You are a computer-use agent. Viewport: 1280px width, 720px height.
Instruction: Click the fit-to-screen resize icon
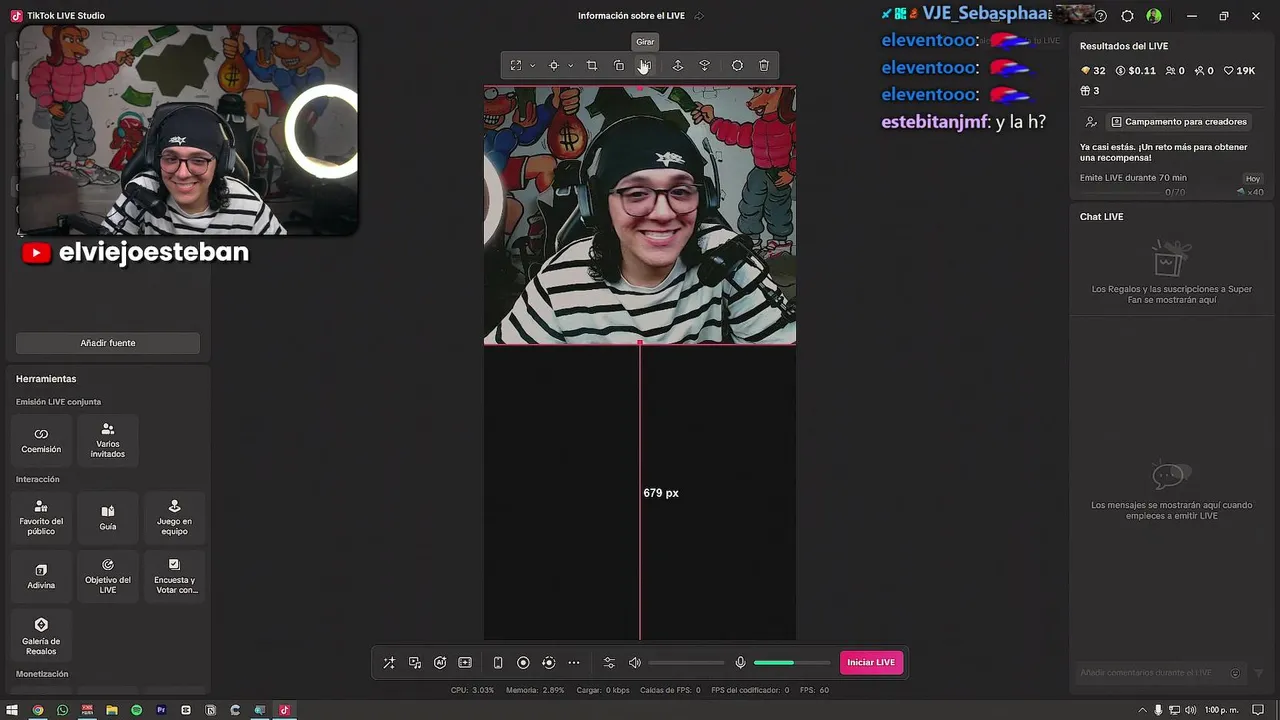(516, 66)
